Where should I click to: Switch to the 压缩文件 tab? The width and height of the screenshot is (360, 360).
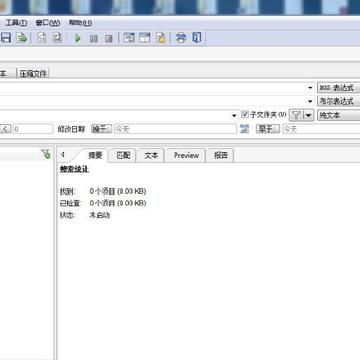[33, 74]
